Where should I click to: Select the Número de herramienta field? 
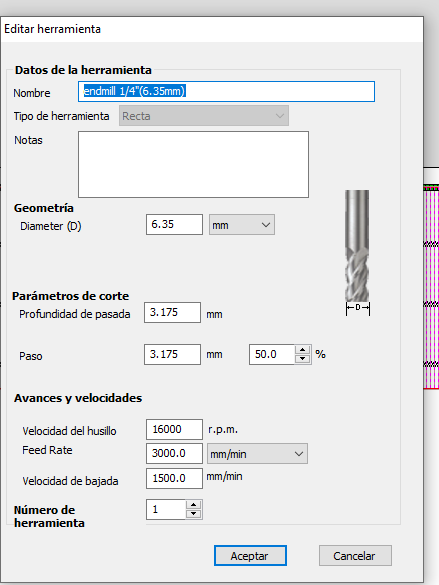click(x=166, y=509)
